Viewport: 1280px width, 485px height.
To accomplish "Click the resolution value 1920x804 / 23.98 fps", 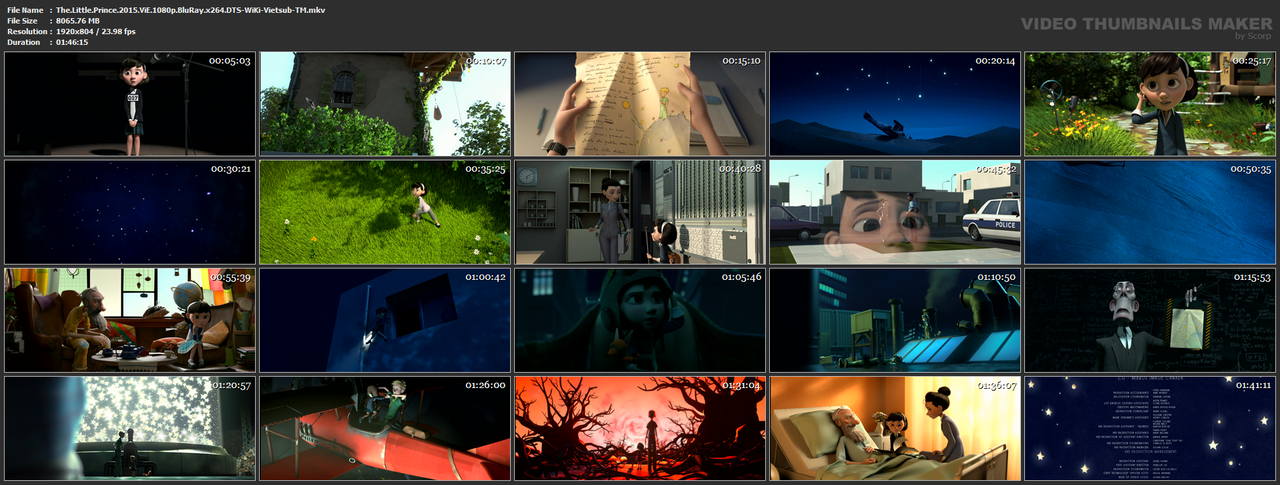I will 96,31.
